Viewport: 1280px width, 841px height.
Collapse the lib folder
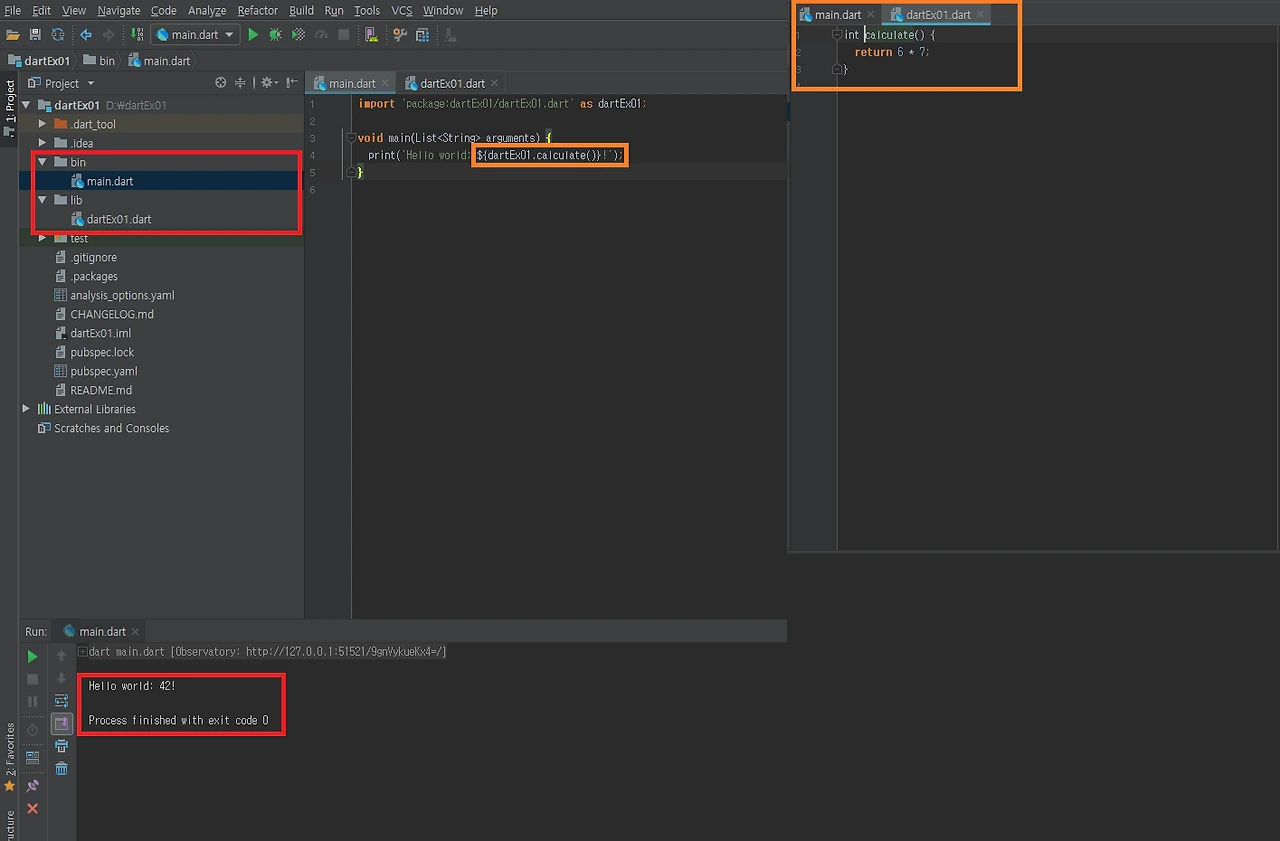click(42, 200)
